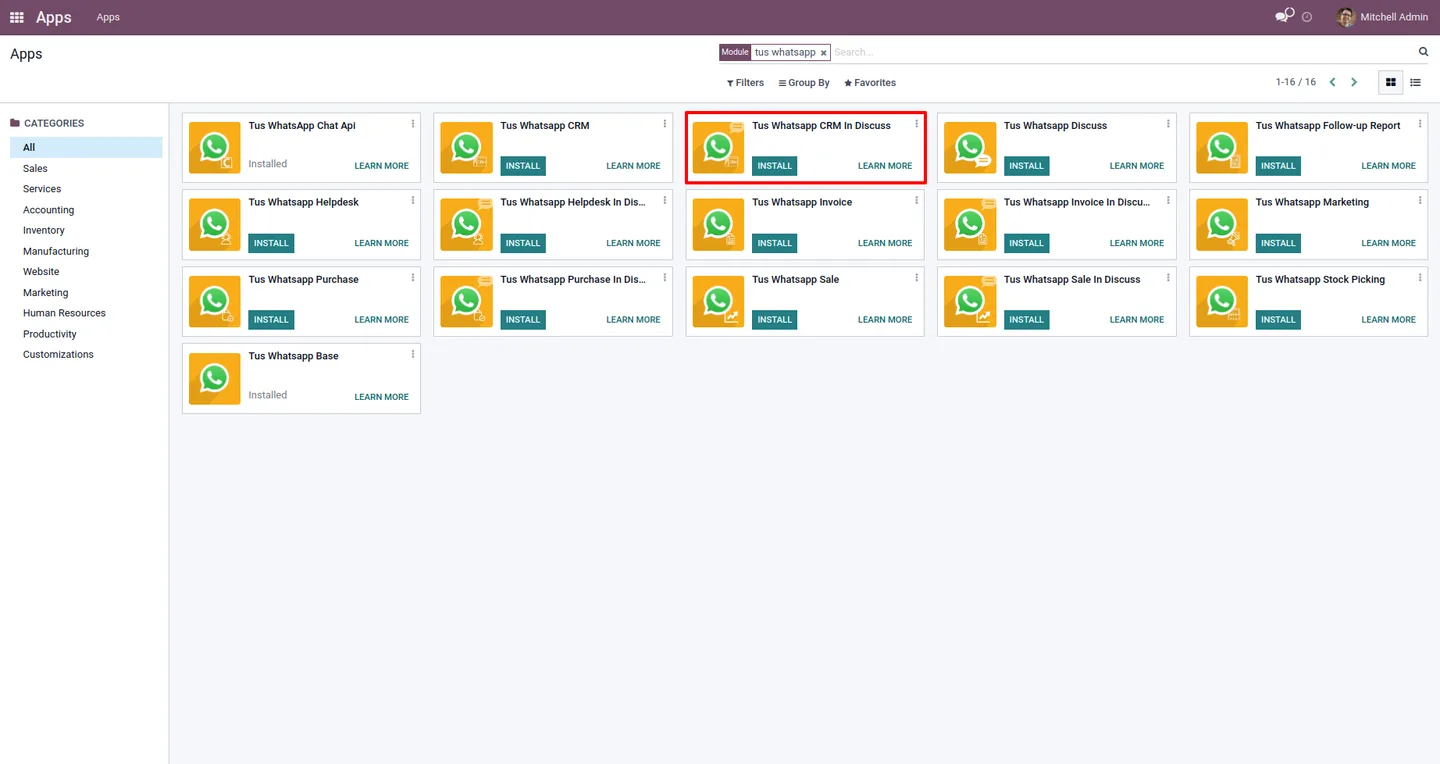Image resolution: width=1440 pixels, height=764 pixels.
Task: Click the Tus WhatsApp Chat Api app icon
Action: 215,148
